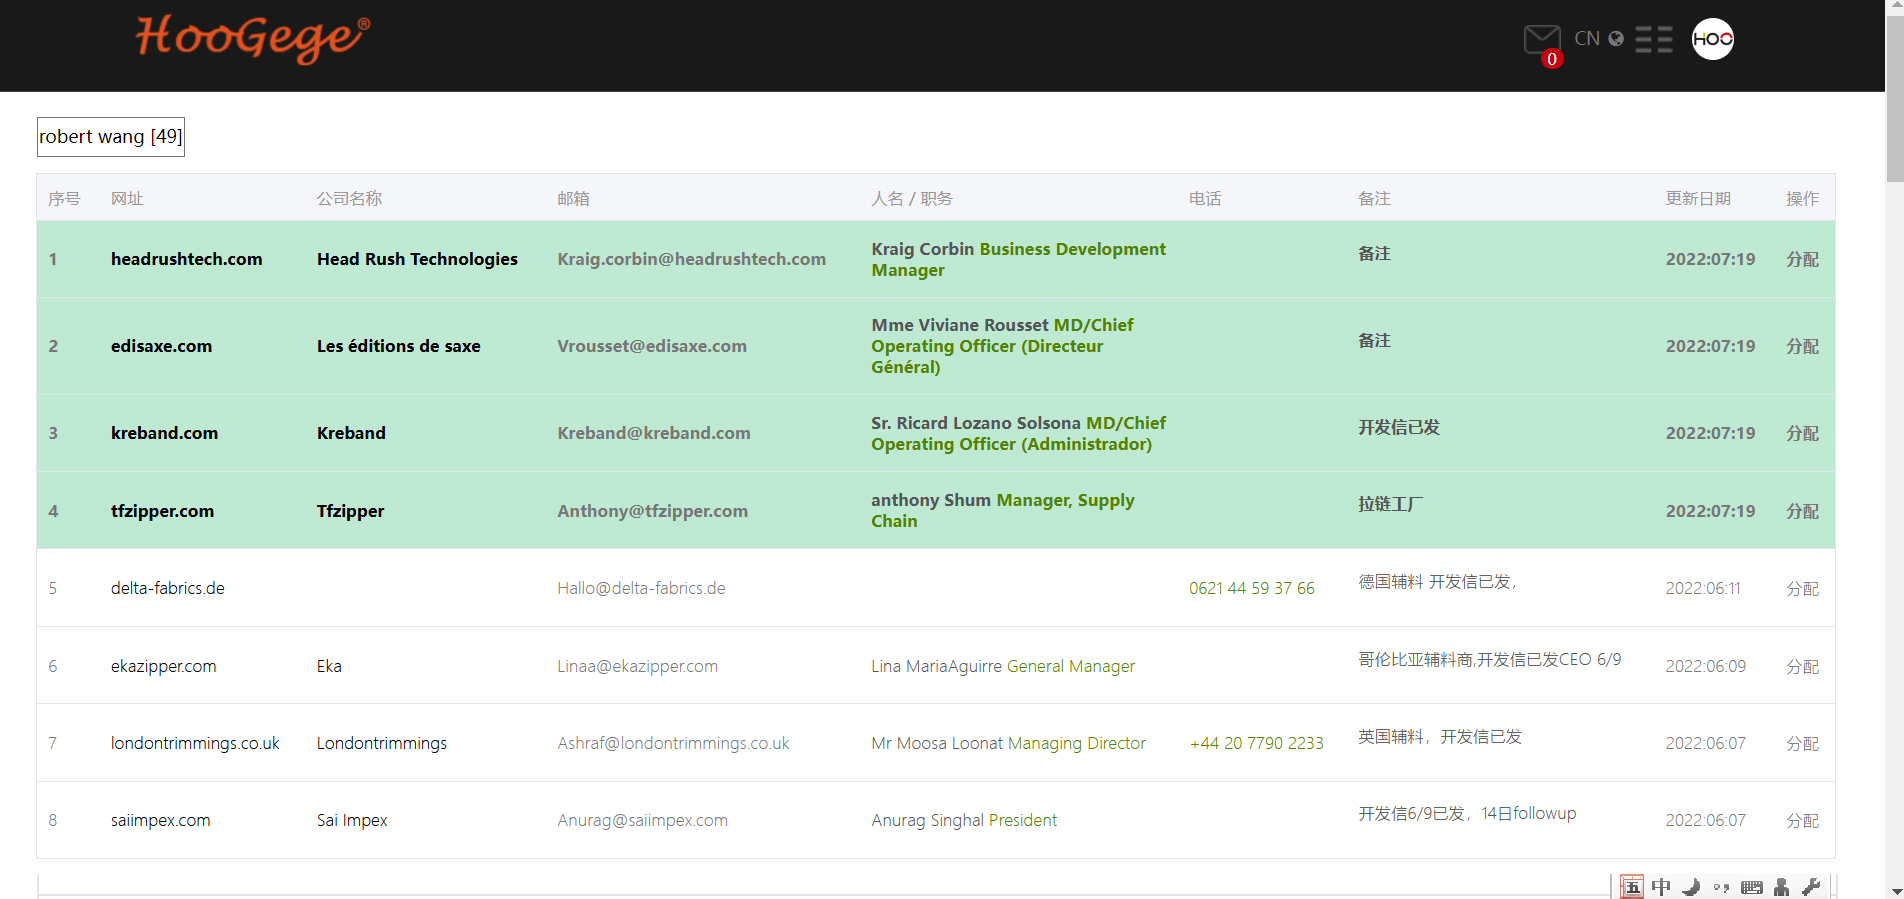This screenshot has height=899, width=1904.
Task: Open edisaxe.com website link
Action: [x=161, y=346]
